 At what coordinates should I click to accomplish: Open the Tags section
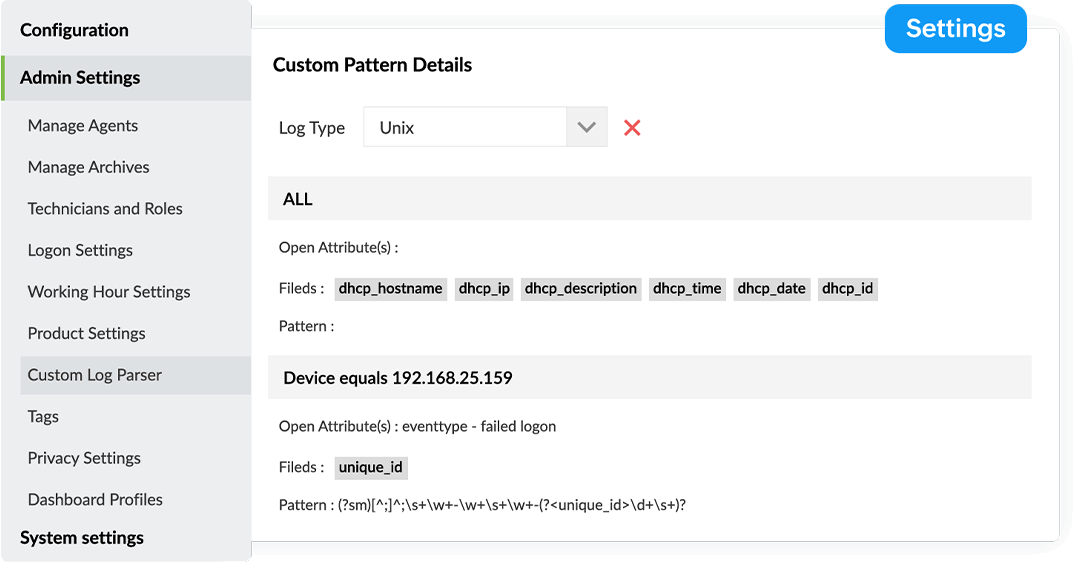[x=43, y=416]
